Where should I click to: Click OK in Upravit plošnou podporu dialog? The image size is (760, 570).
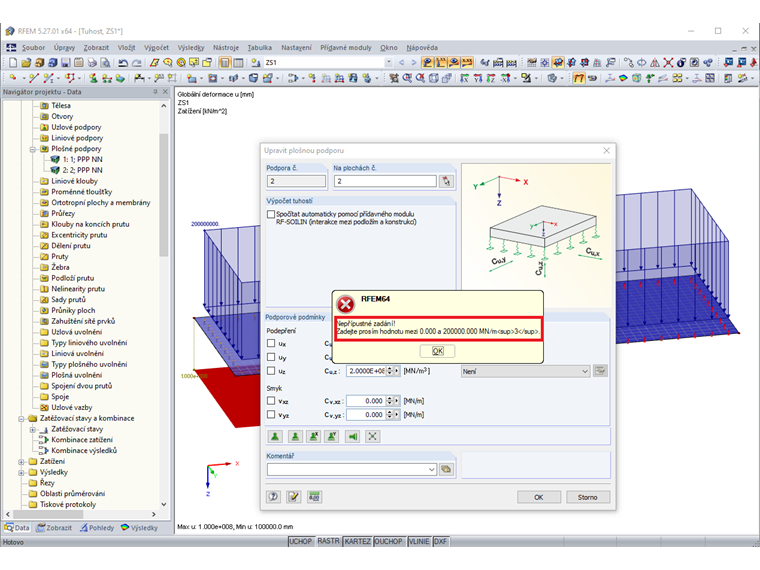pos(538,497)
